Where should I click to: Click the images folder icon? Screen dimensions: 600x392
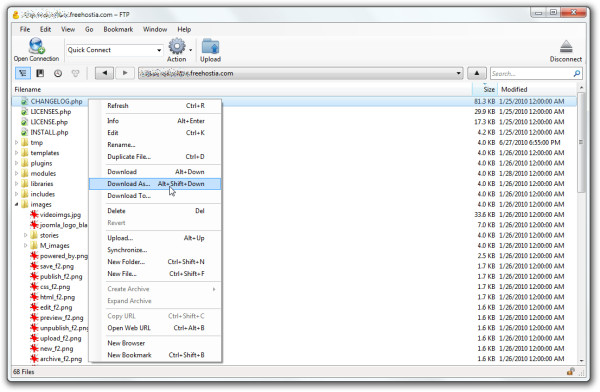click(25, 204)
